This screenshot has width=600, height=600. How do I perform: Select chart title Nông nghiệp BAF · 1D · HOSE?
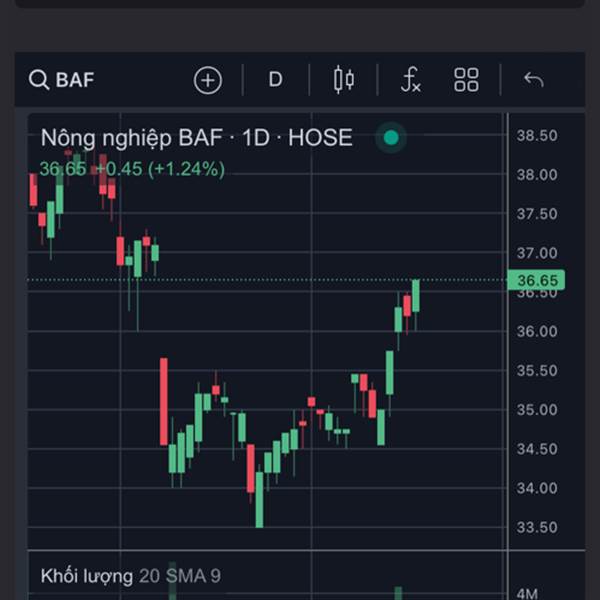pos(197,138)
